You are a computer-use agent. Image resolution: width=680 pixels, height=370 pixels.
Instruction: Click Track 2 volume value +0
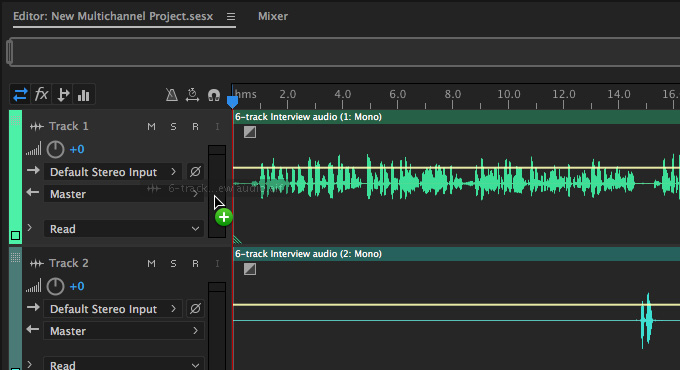point(77,286)
